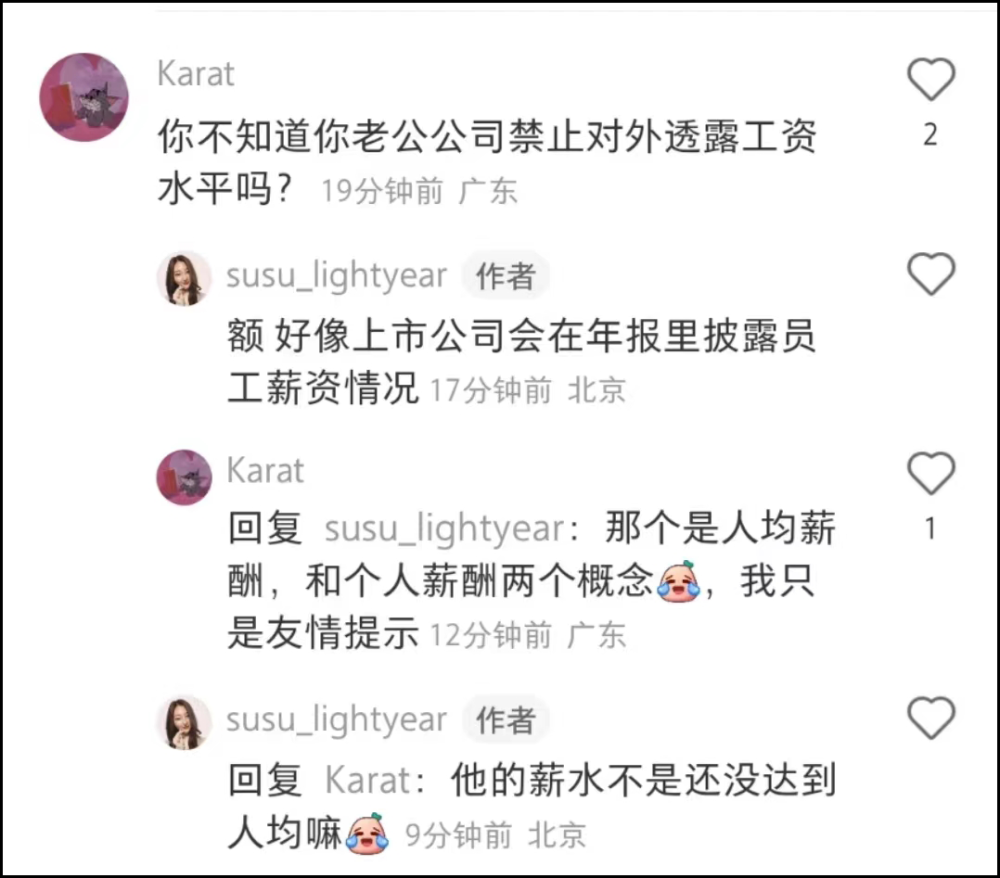Open Karat's large profile avatar
1000x878 pixels.
coord(84,97)
